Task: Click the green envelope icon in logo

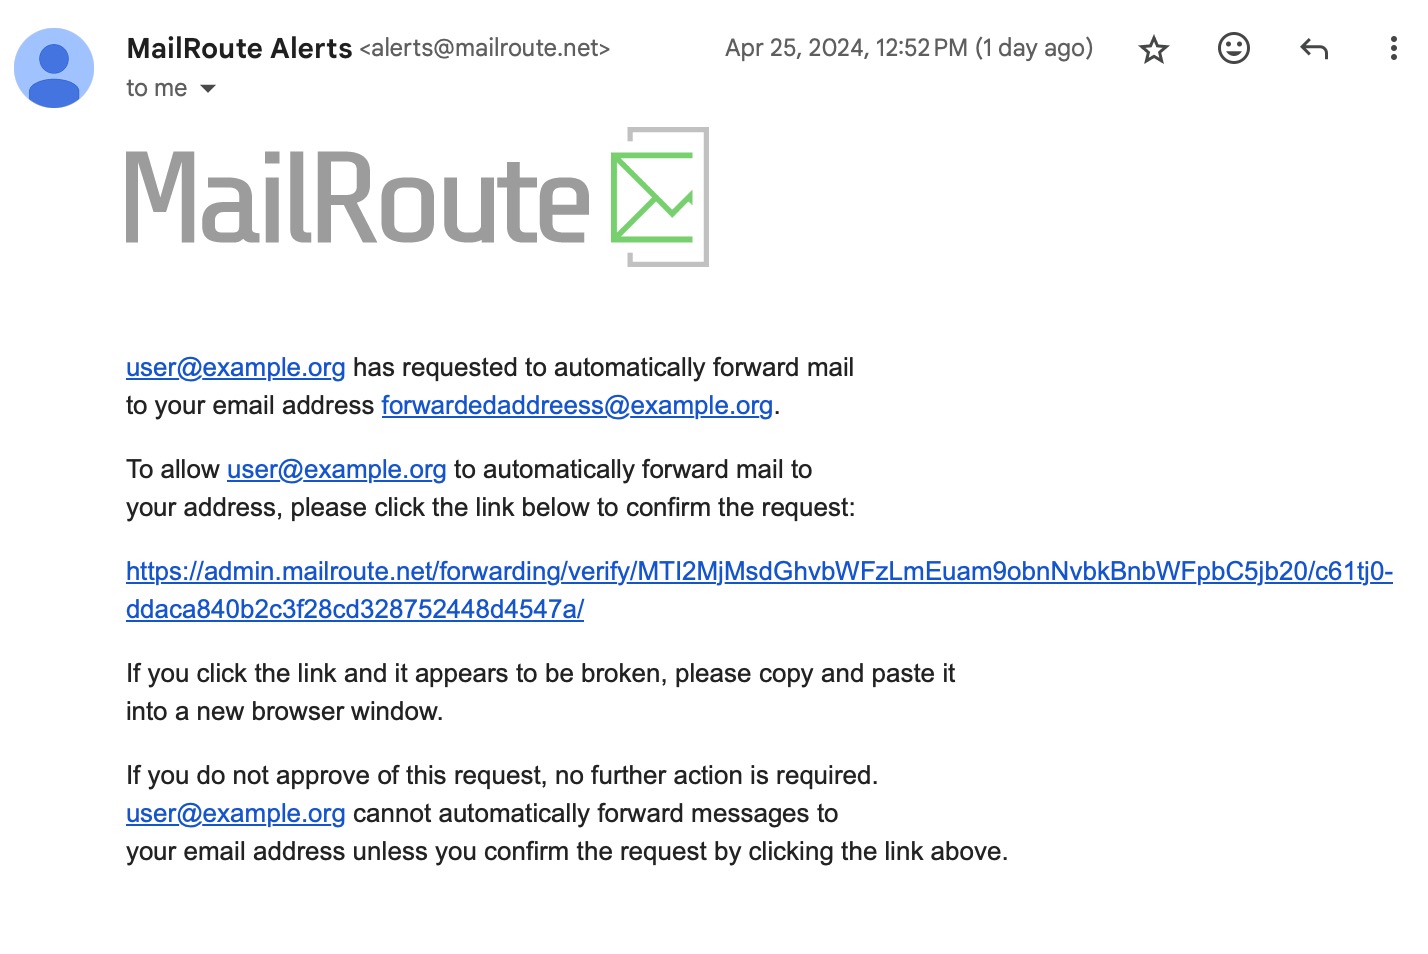Action: [659, 197]
